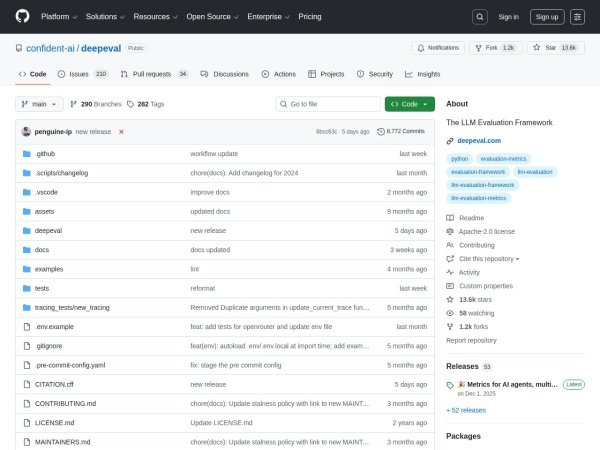Image resolution: width=600 pixels, height=450 pixels.
Task: Open the .pre-commit-config.yaml file
Action: 70,365
